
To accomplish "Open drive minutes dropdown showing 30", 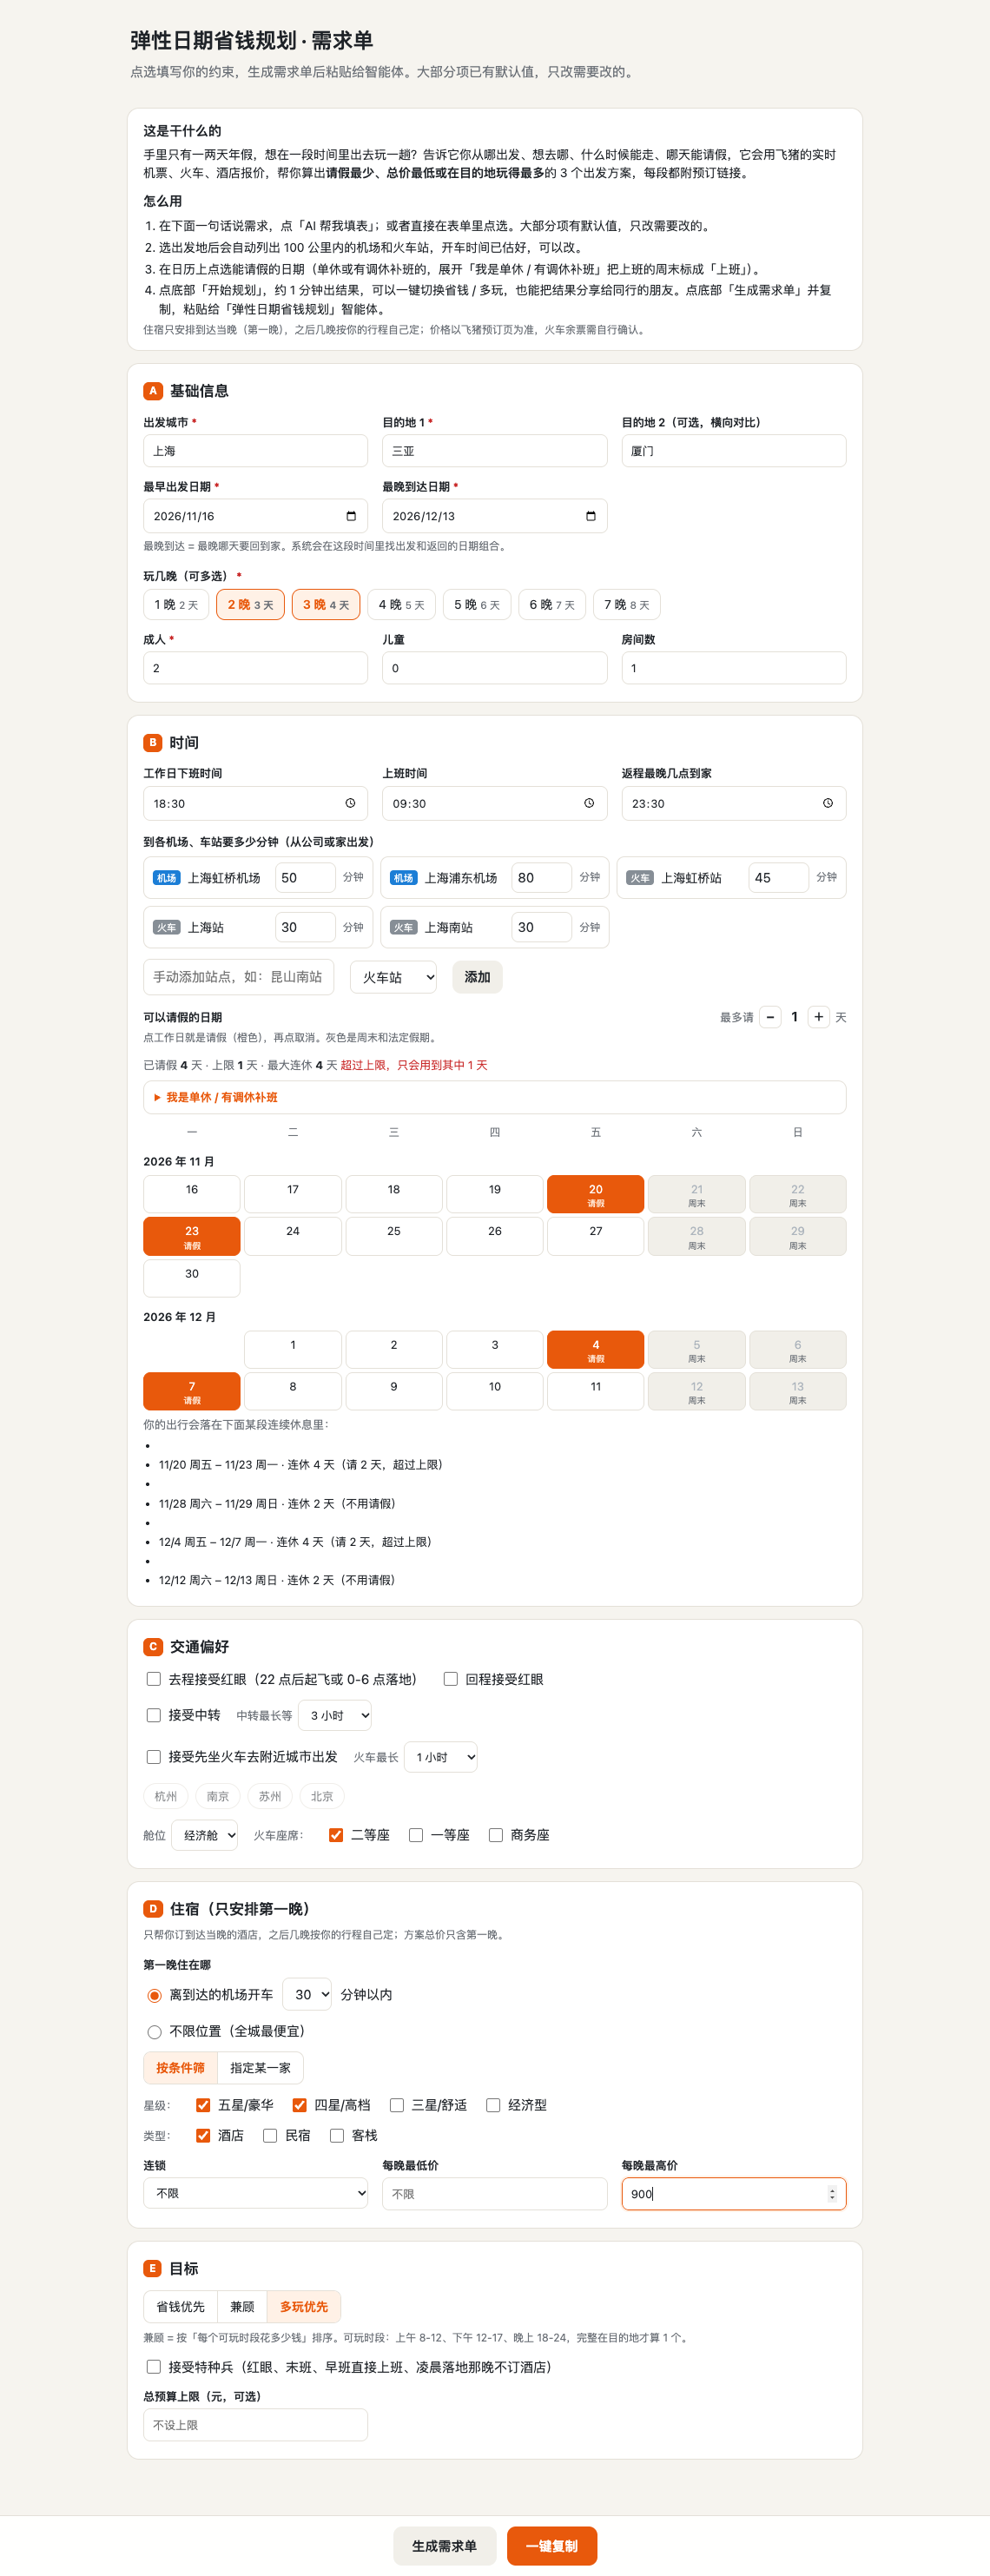I will [x=308, y=1995].
